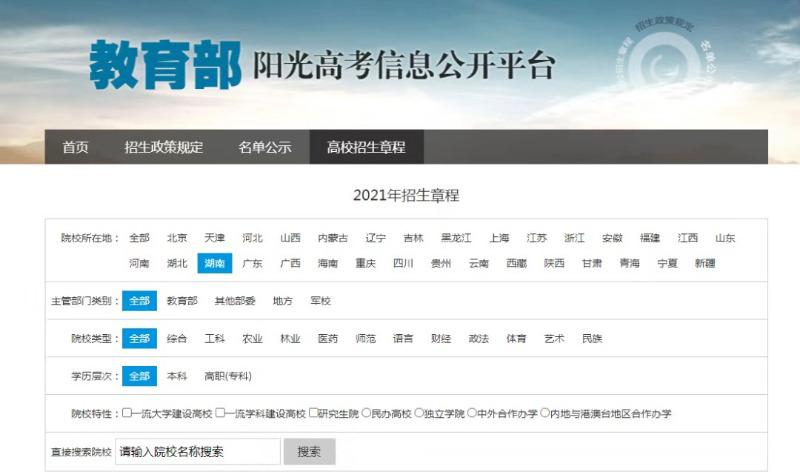Image resolution: width=800 pixels, height=472 pixels.
Task: Select 内地与港澳台地区合作办学 radio button
Action: (x=544, y=413)
